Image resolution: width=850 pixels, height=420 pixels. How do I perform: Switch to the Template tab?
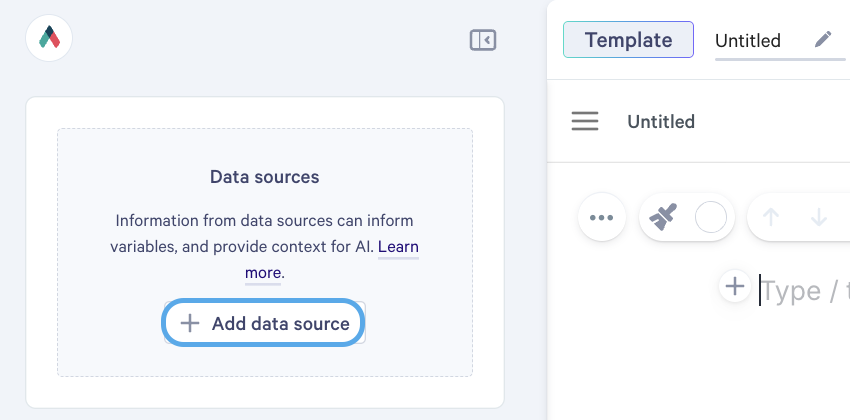628,40
